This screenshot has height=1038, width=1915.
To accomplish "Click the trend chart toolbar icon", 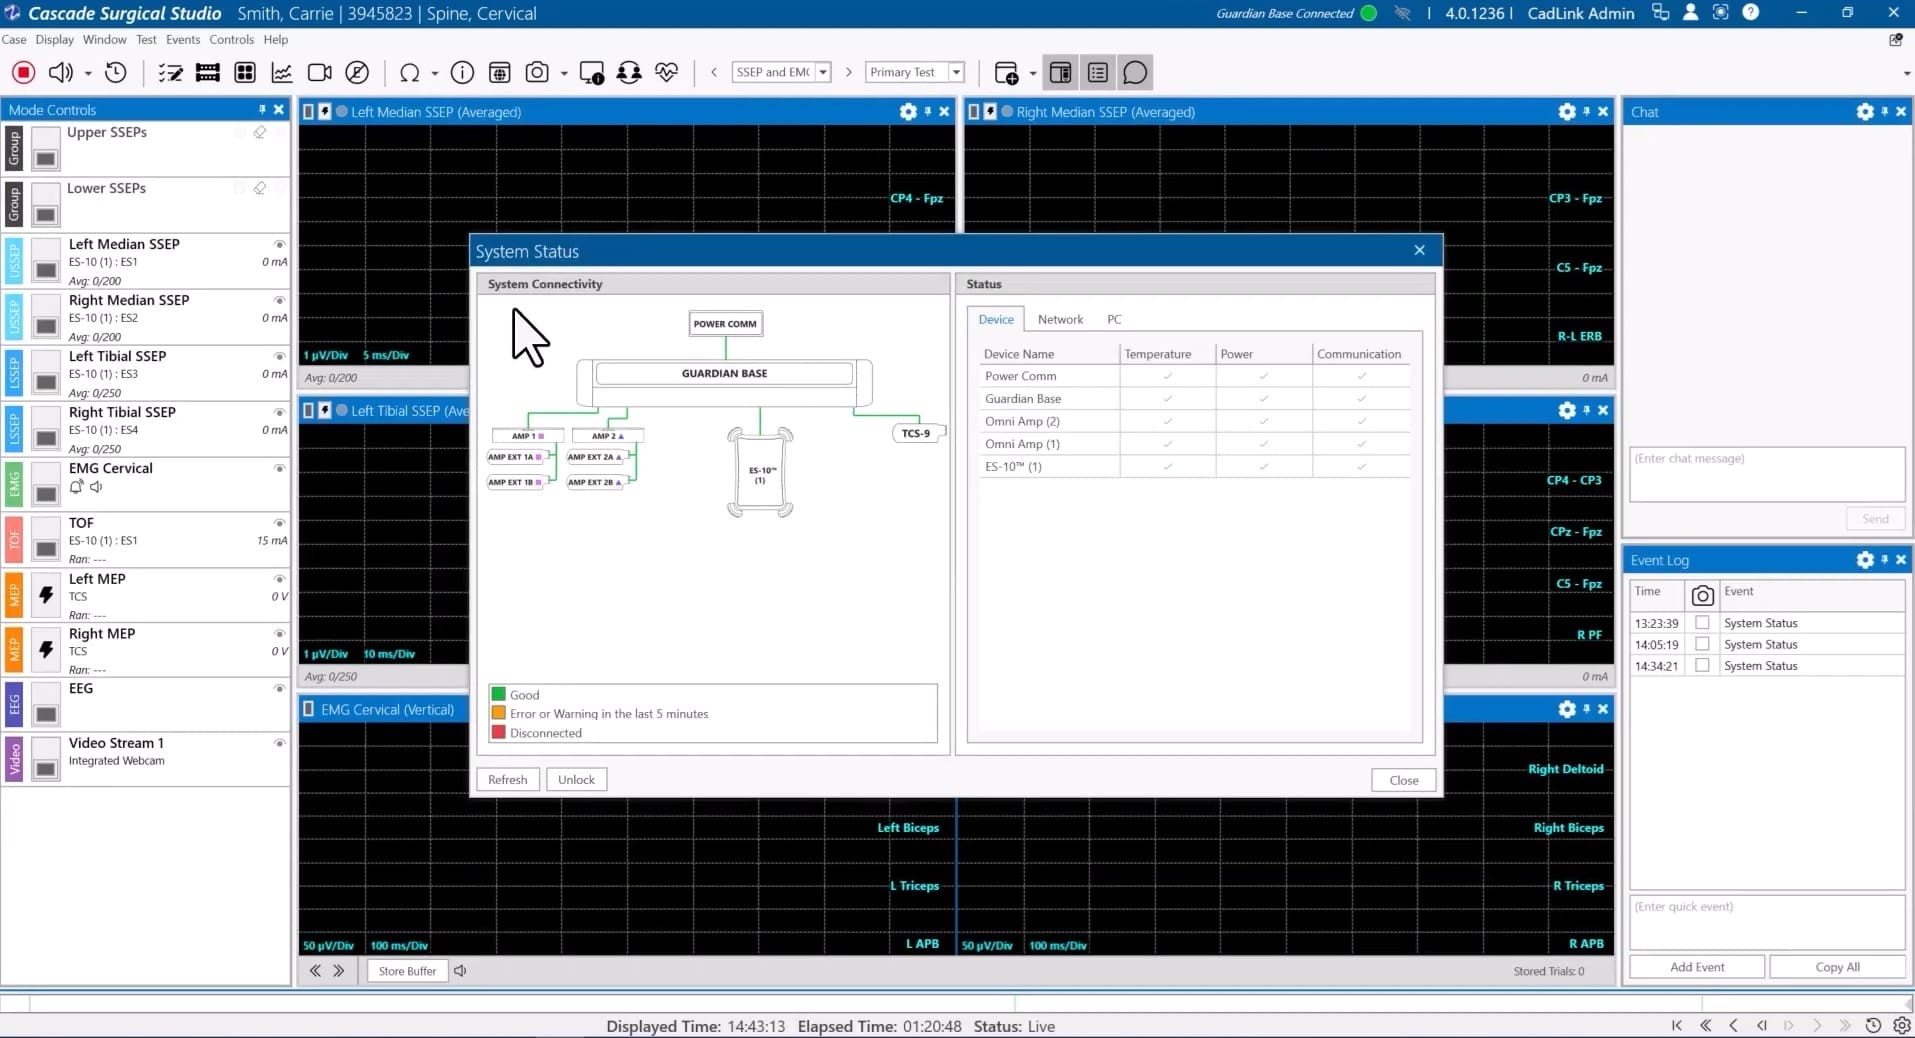I will tap(282, 72).
